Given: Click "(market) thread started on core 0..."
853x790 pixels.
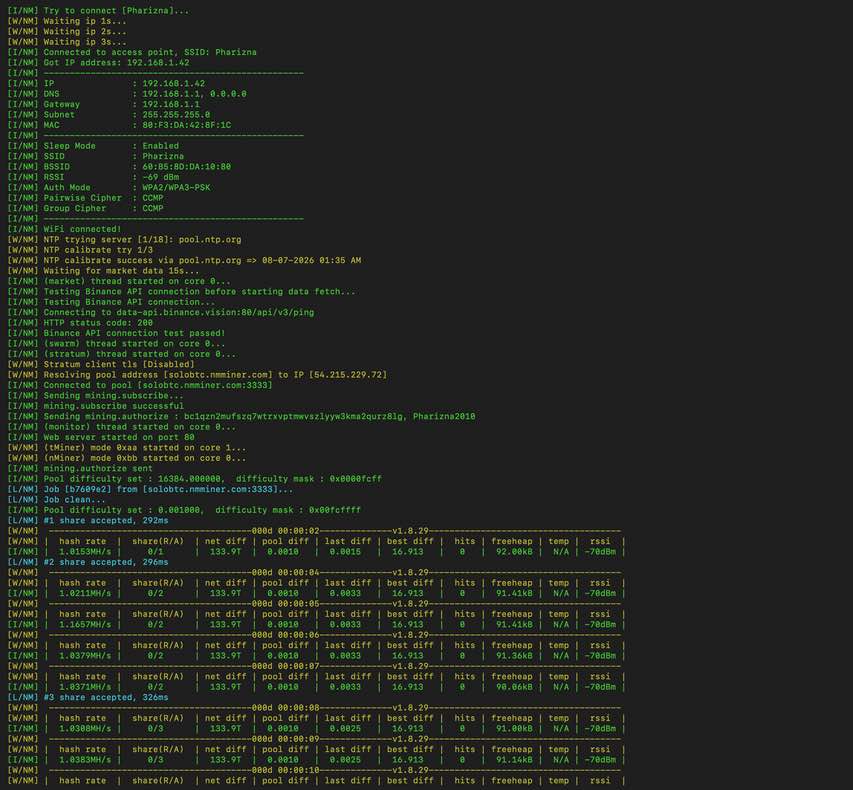Looking at the screenshot, I should pyautogui.click(x=137, y=281).
